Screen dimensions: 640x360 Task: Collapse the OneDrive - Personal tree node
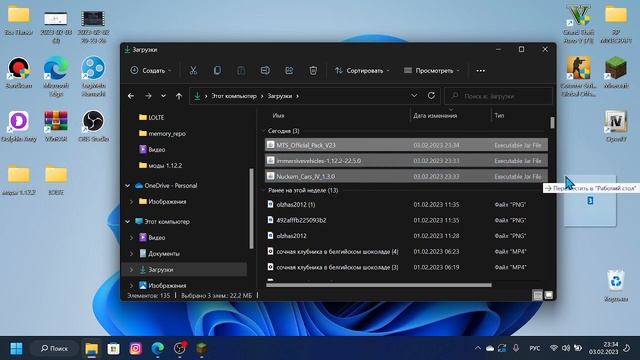pyautogui.click(x=127, y=186)
